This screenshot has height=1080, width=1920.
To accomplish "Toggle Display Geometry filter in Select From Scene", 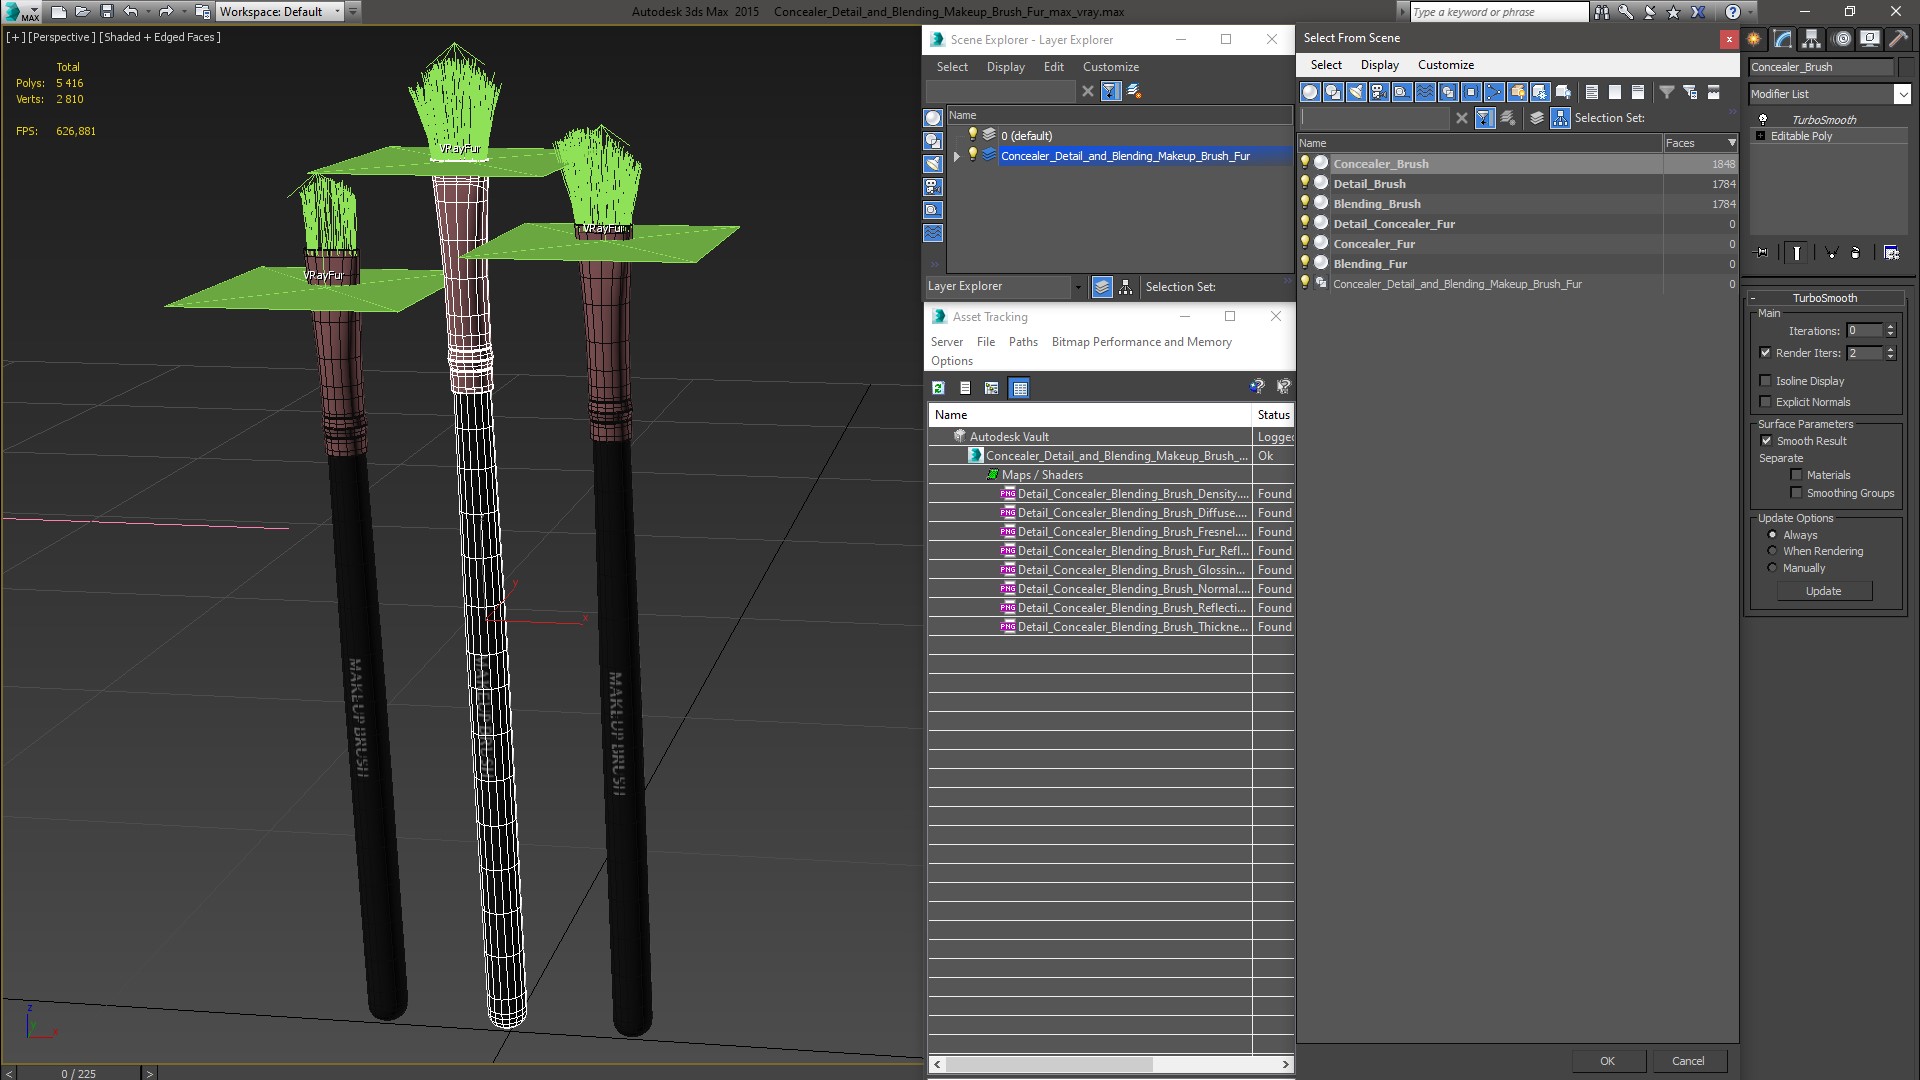I will (1310, 92).
